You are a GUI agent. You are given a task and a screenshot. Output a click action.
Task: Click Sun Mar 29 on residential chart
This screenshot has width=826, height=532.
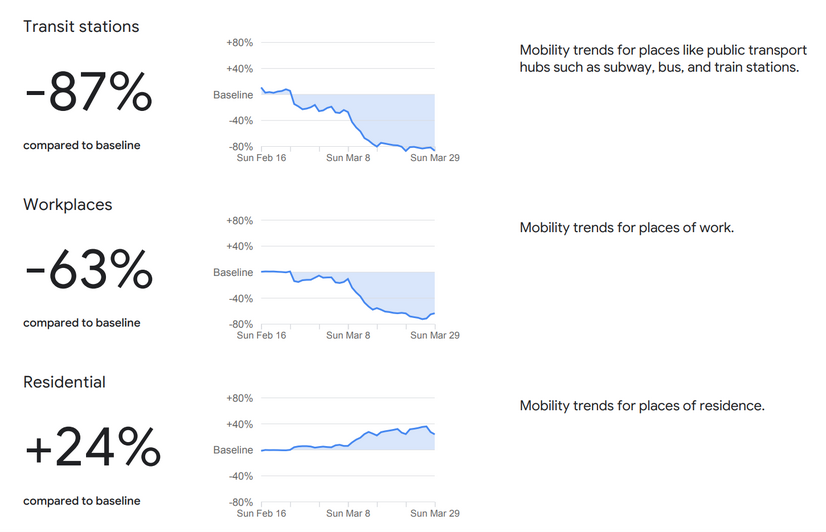[x=435, y=513]
